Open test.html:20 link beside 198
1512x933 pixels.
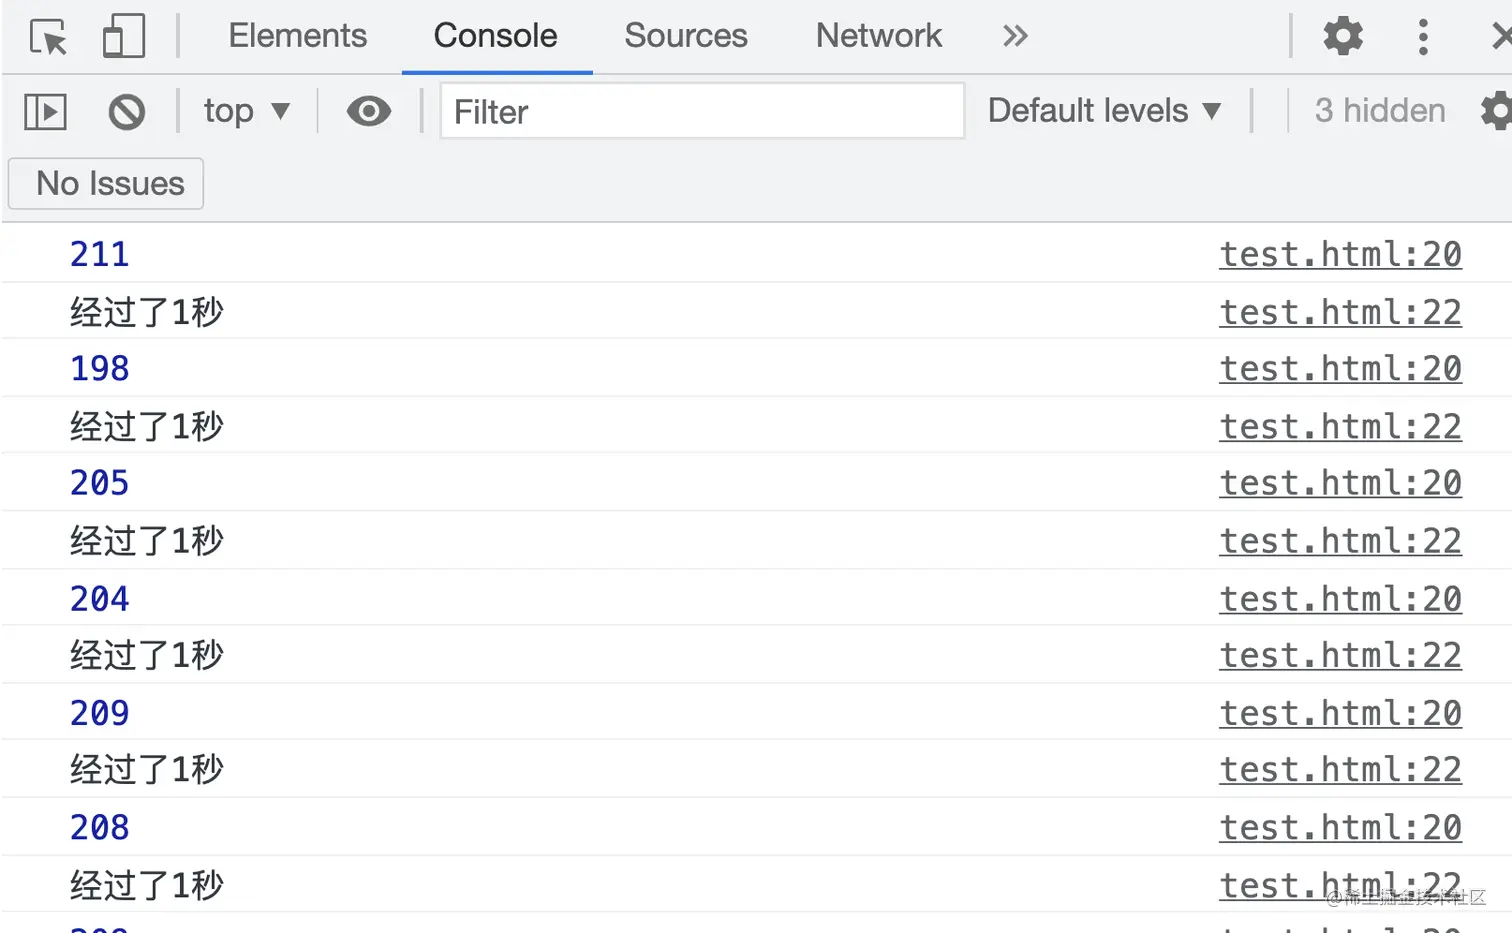(1339, 369)
